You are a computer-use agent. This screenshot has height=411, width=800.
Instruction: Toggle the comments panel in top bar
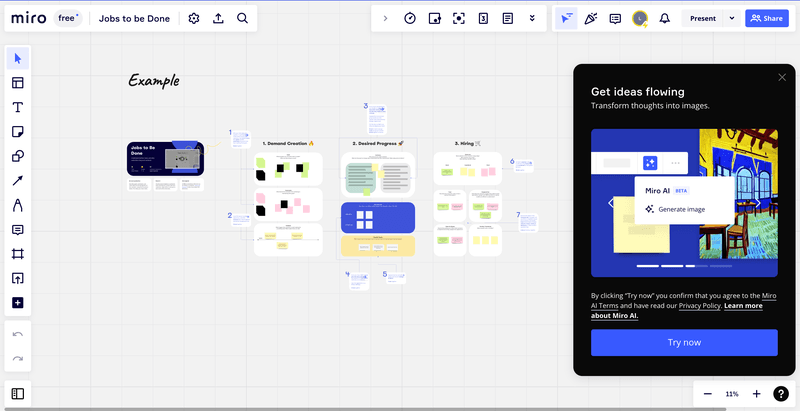pyautogui.click(x=615, y=18)
